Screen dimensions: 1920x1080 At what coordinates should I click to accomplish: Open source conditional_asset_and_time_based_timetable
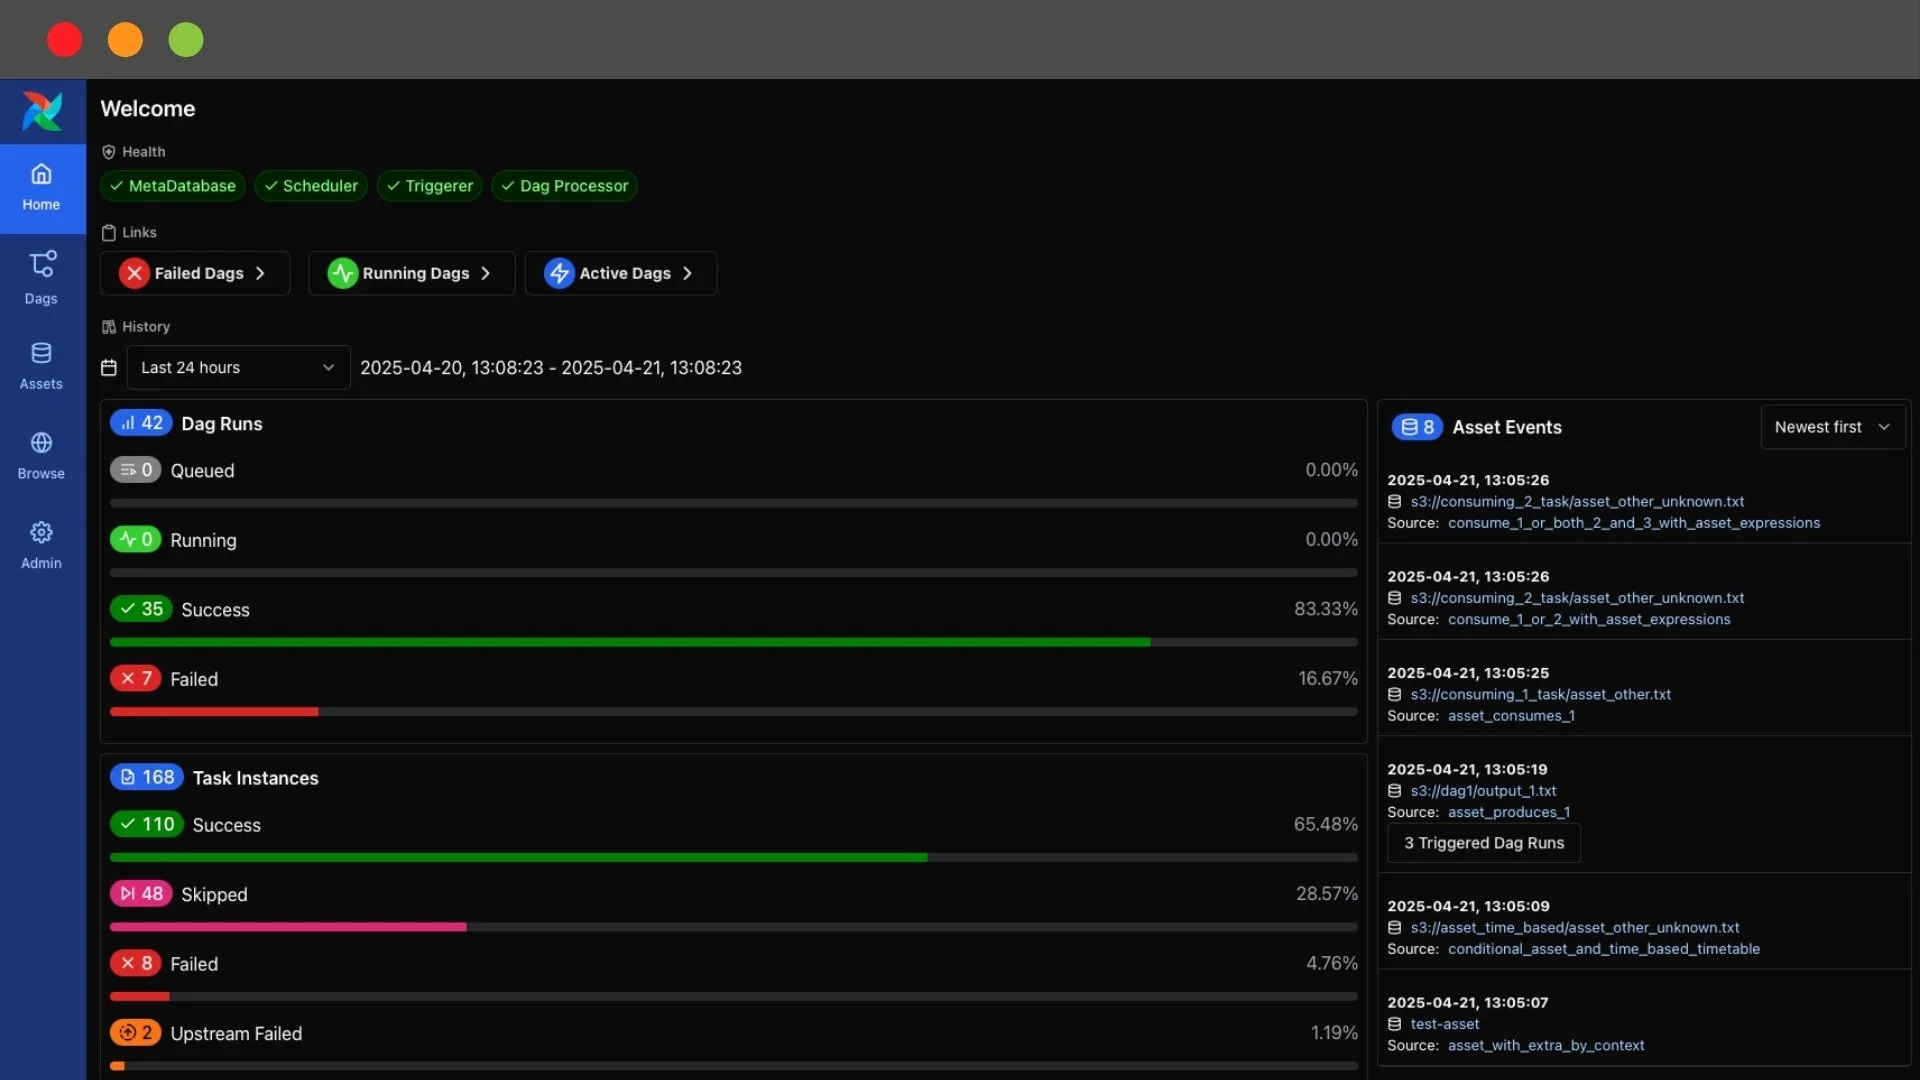(1604, 949)
